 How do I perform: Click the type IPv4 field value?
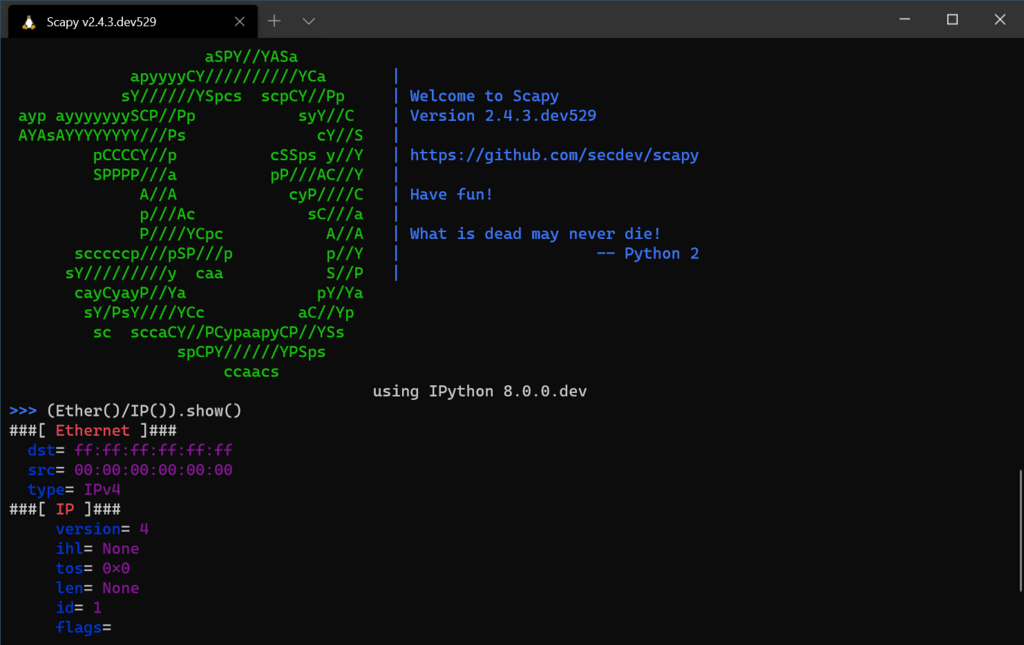102,490
